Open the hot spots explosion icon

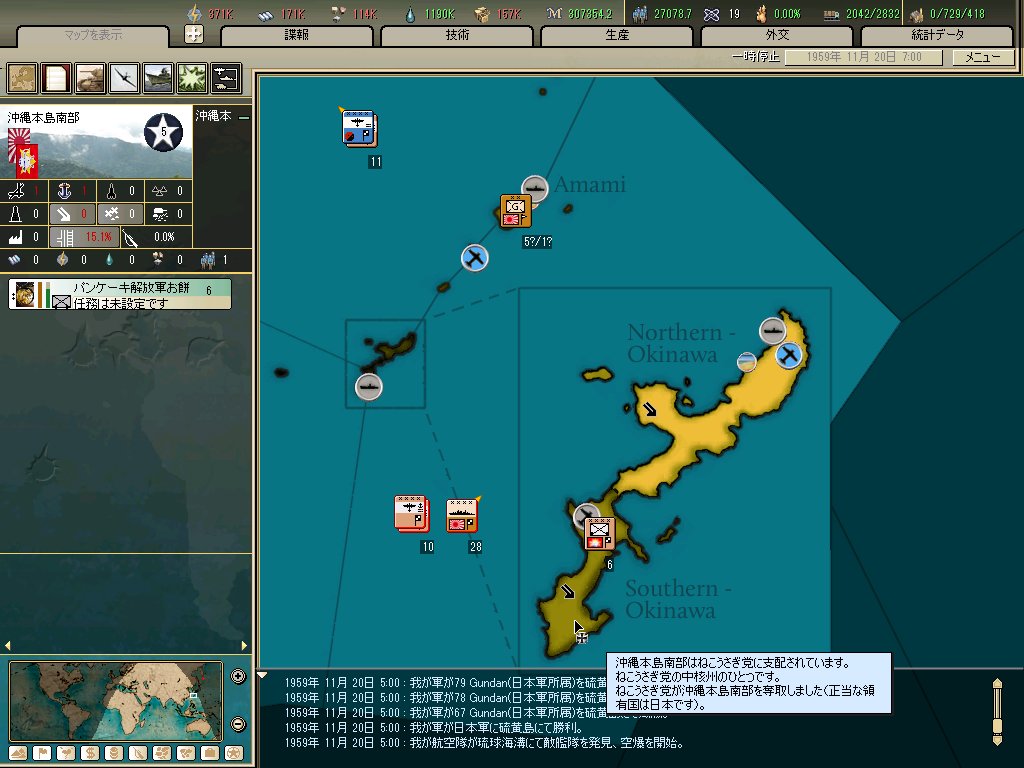(x=192, y=78)
